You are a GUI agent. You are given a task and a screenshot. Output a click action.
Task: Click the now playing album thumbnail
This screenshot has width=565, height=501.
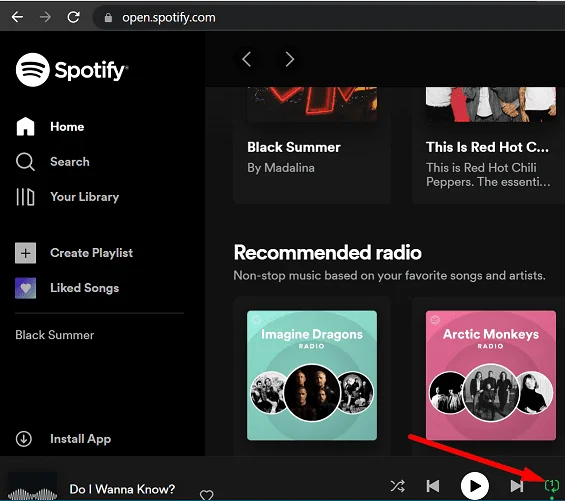(32, 486)
